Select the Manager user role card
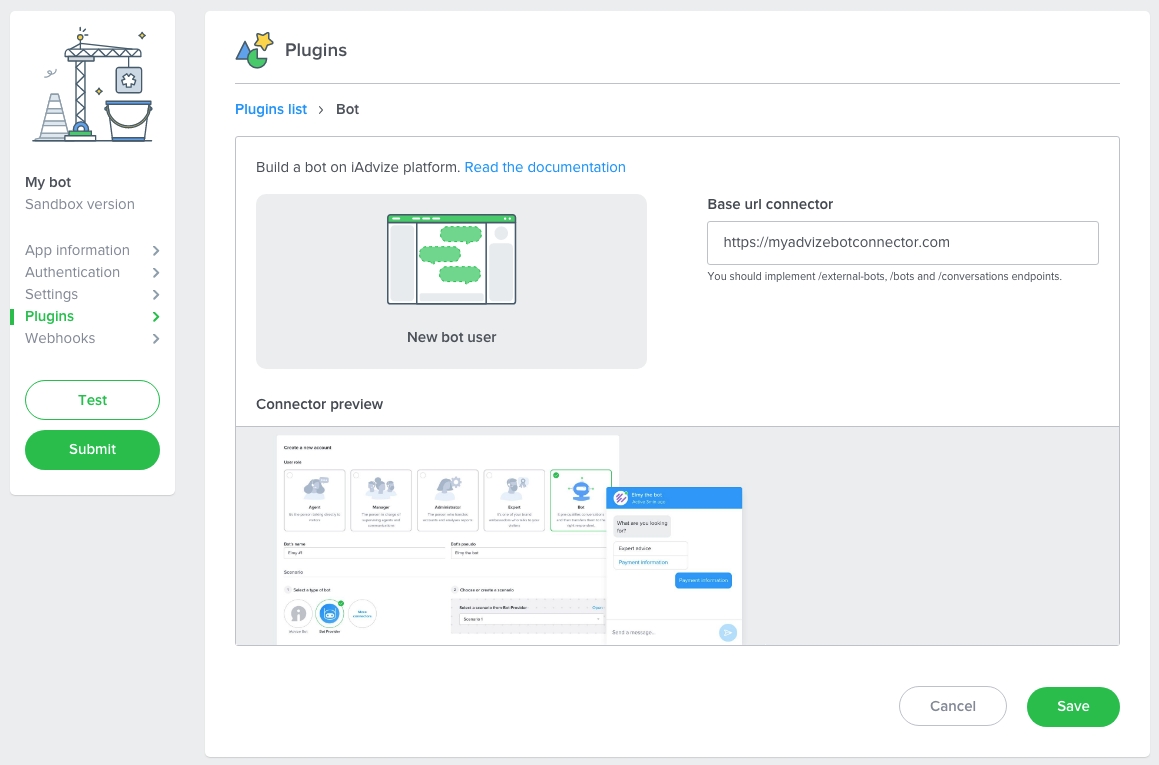 click(380, 500)
